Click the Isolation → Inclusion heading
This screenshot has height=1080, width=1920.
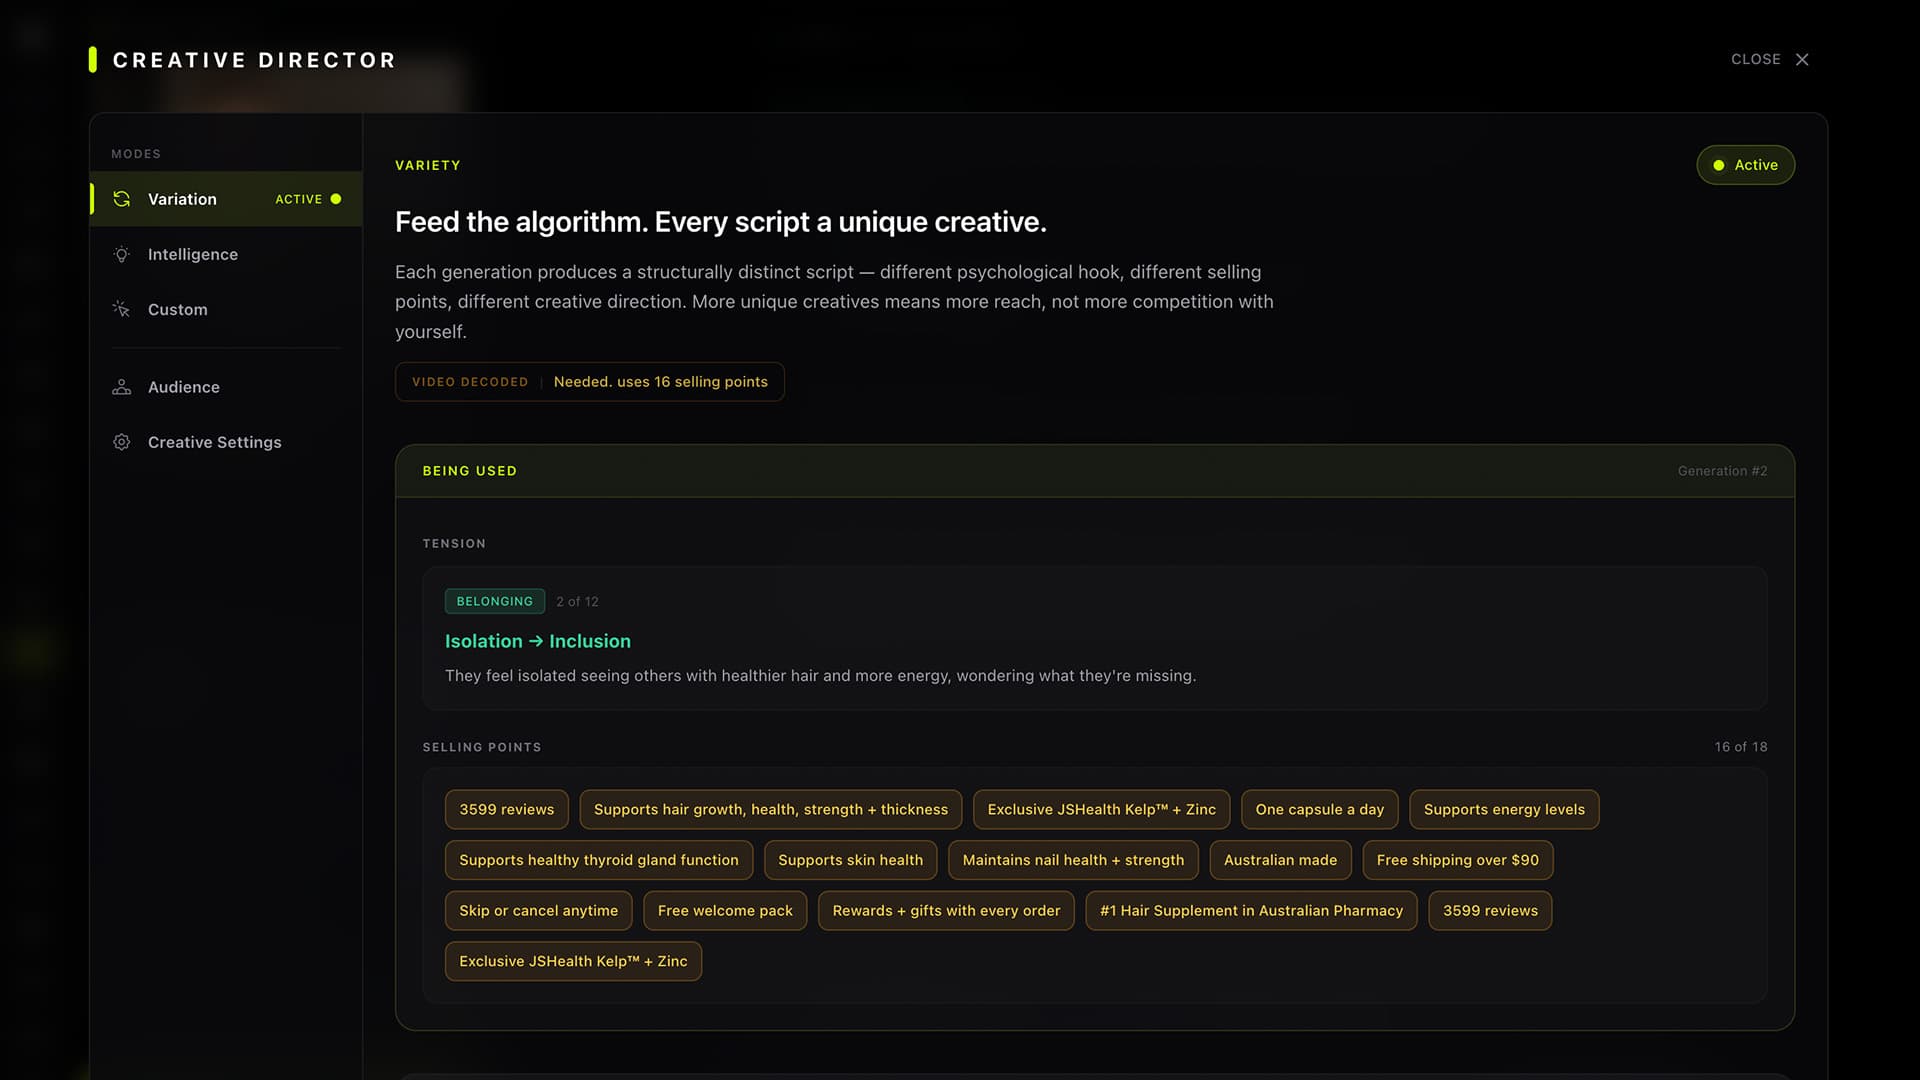pos(538,641)
